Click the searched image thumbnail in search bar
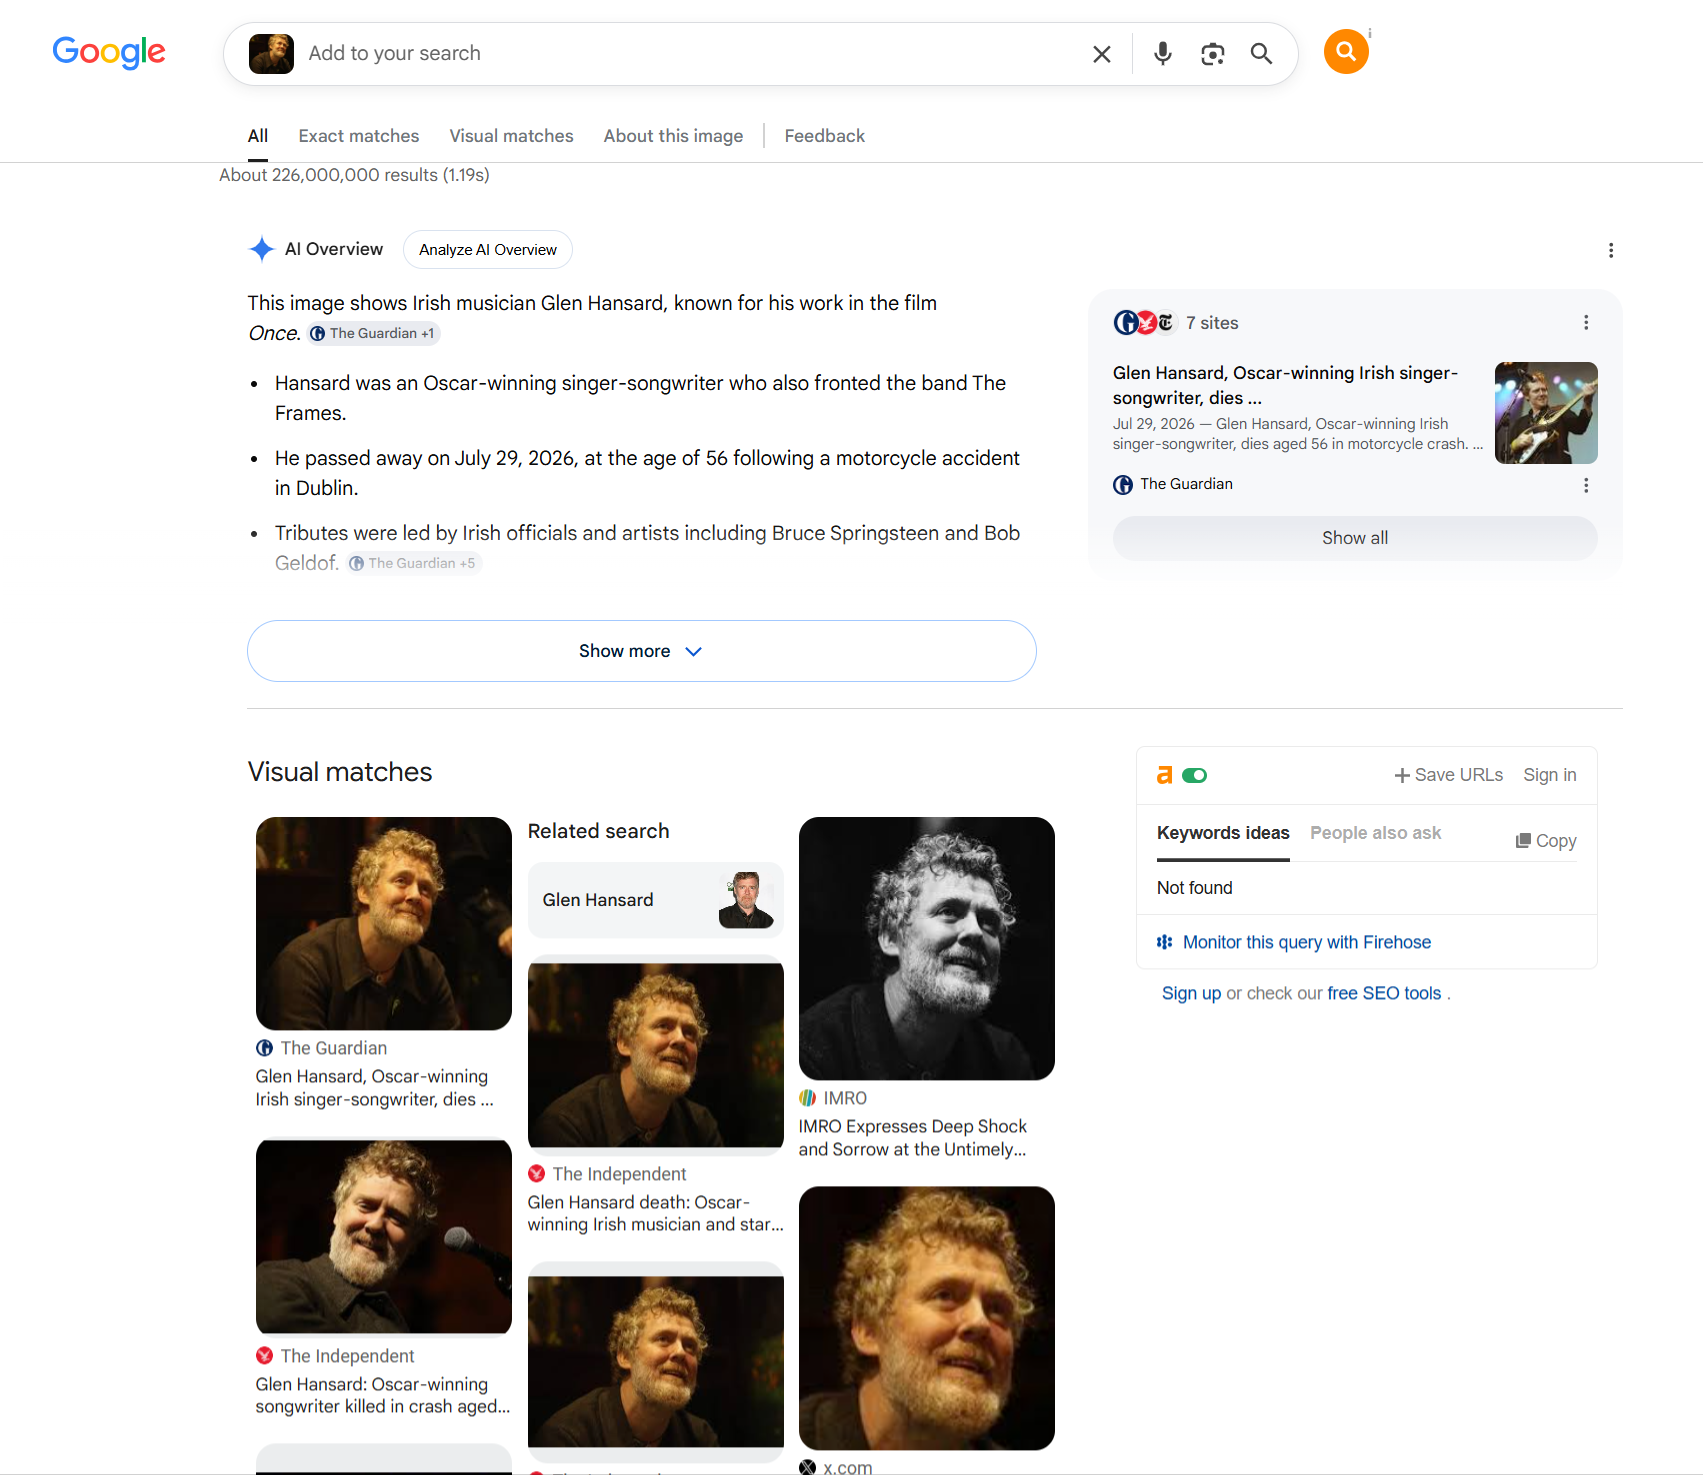This screenshot has width=1703, height=1475. coord(271,54)
